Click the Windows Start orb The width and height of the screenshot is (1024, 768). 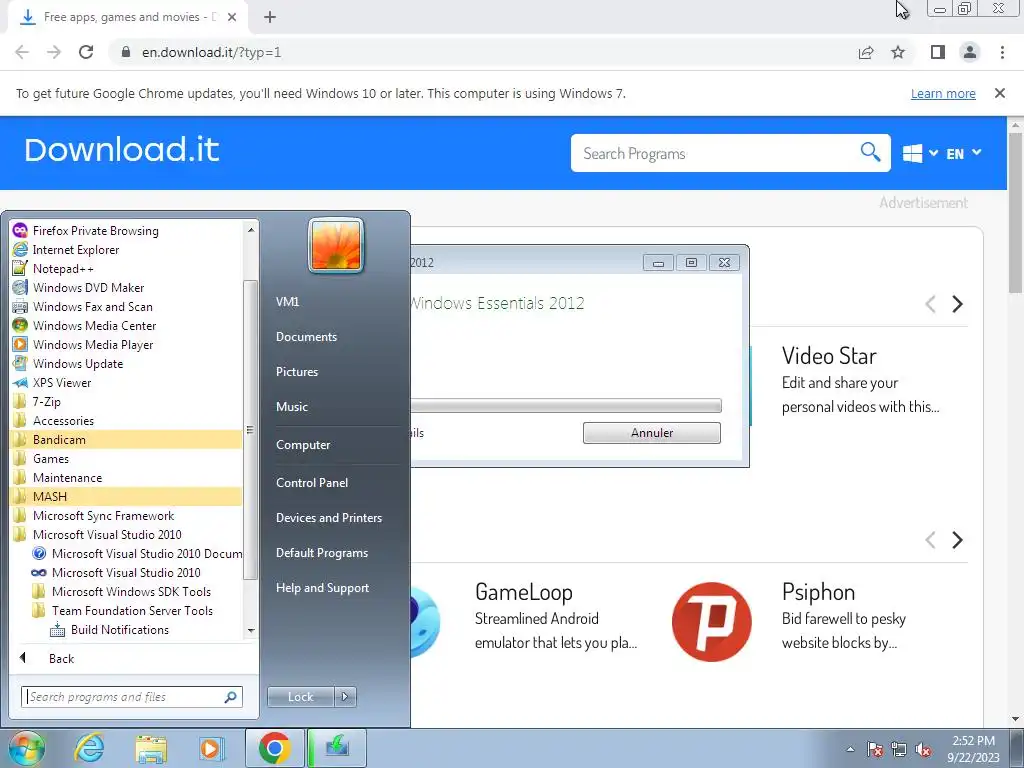[x=26, y=748]
